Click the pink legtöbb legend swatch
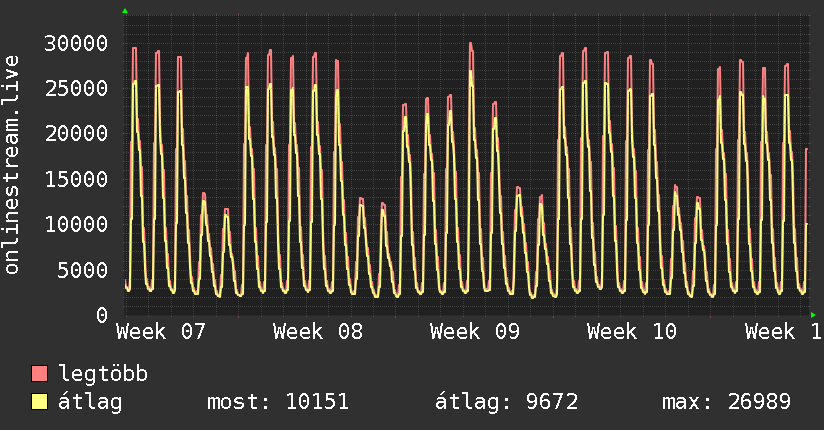The height and width of the screenshot is (430, 824). (x=39, y=374)
